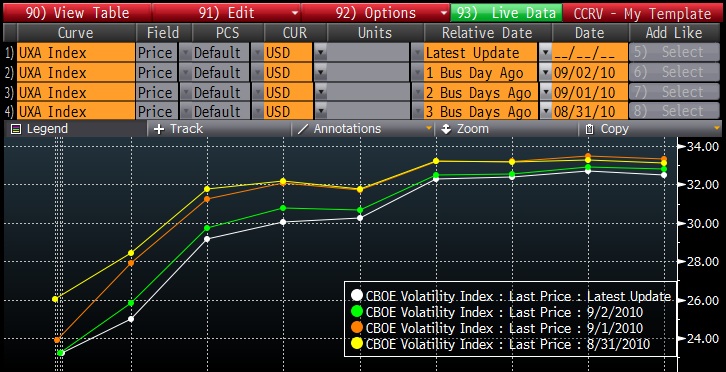Screen dimensions: 726x372
Task: Expand the Copy dropdown arrow
Action: (717, 128)
